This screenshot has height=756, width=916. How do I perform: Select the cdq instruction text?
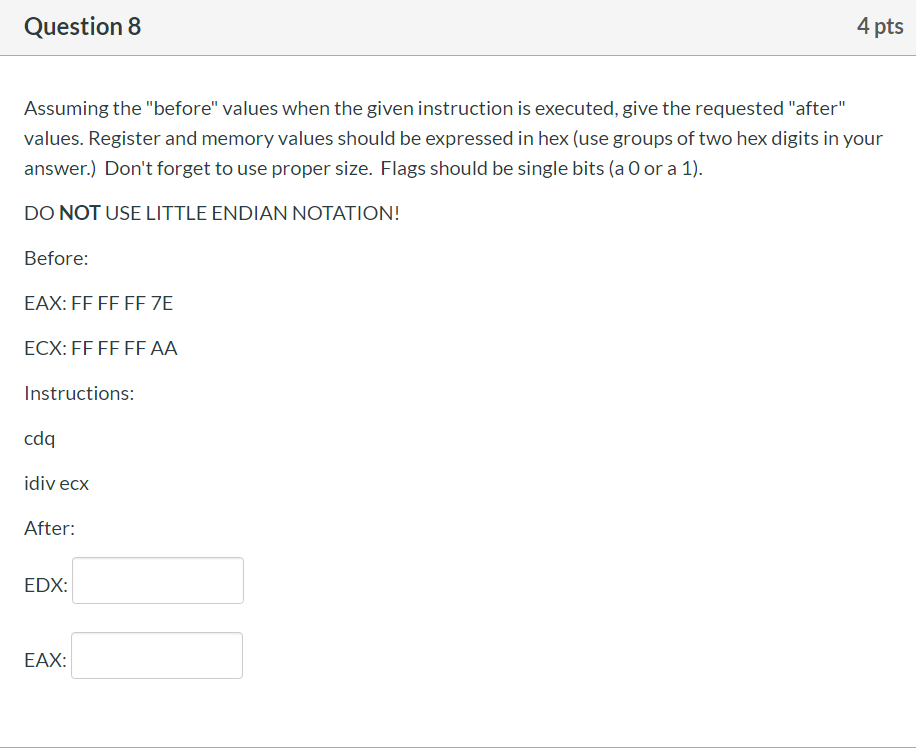pyautogui.click(x=39, y=438)
